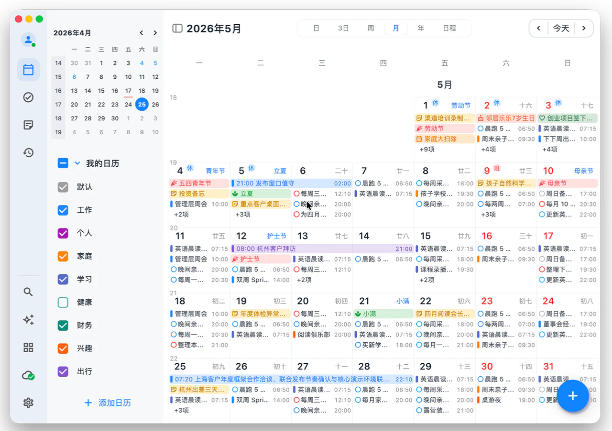Open the user profile avatar icon
Image resolution: width=612 pixels, height=431 pixels.
point(28,40)
